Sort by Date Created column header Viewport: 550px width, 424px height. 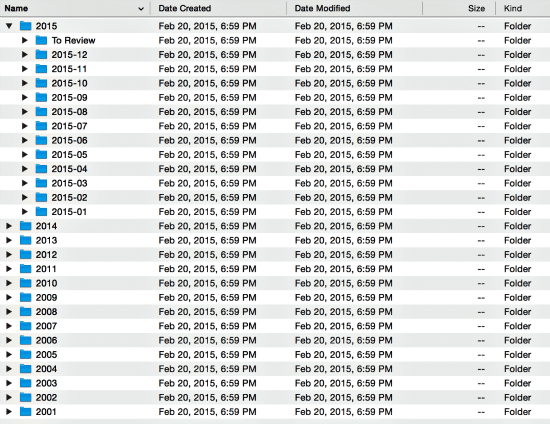(185, 8)
